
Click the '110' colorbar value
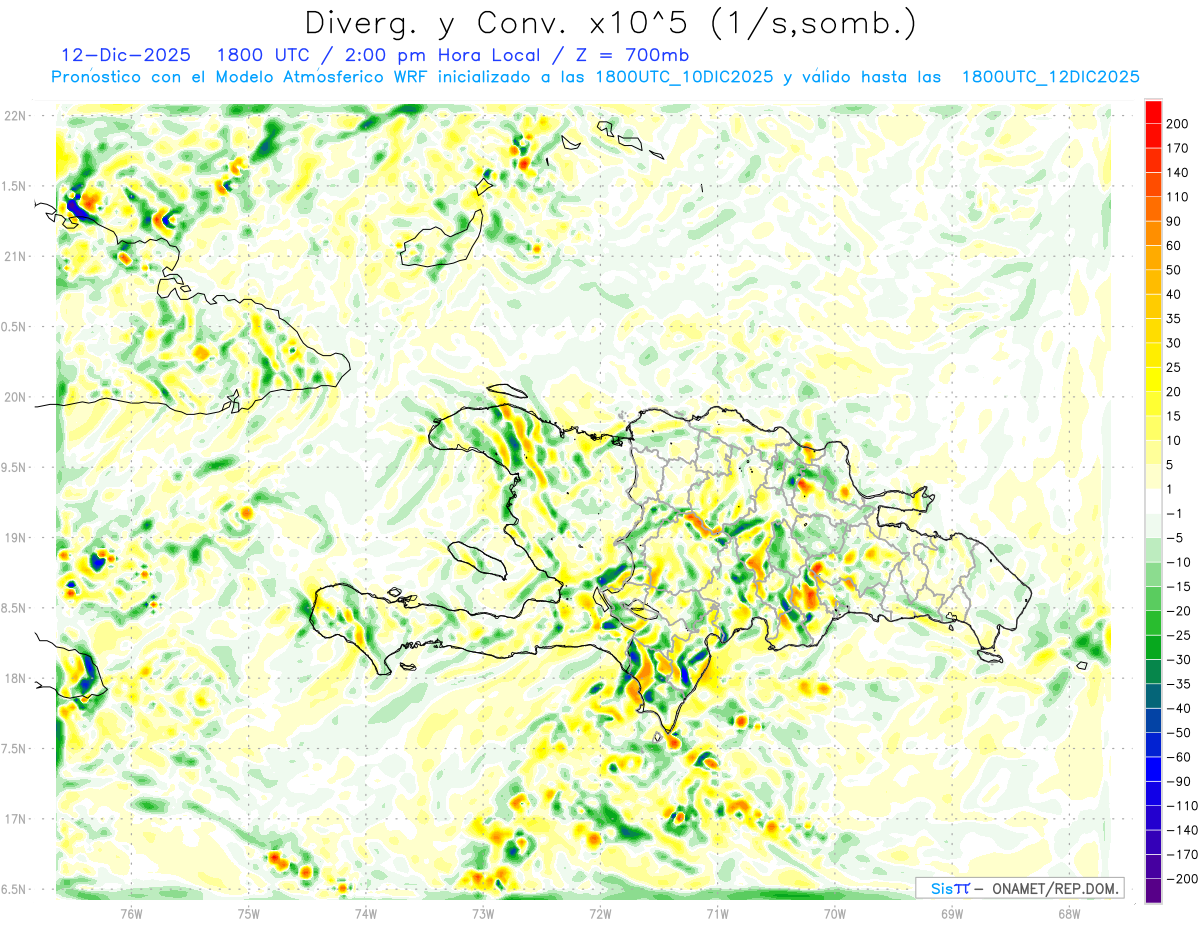click(x=1177, y=197)
